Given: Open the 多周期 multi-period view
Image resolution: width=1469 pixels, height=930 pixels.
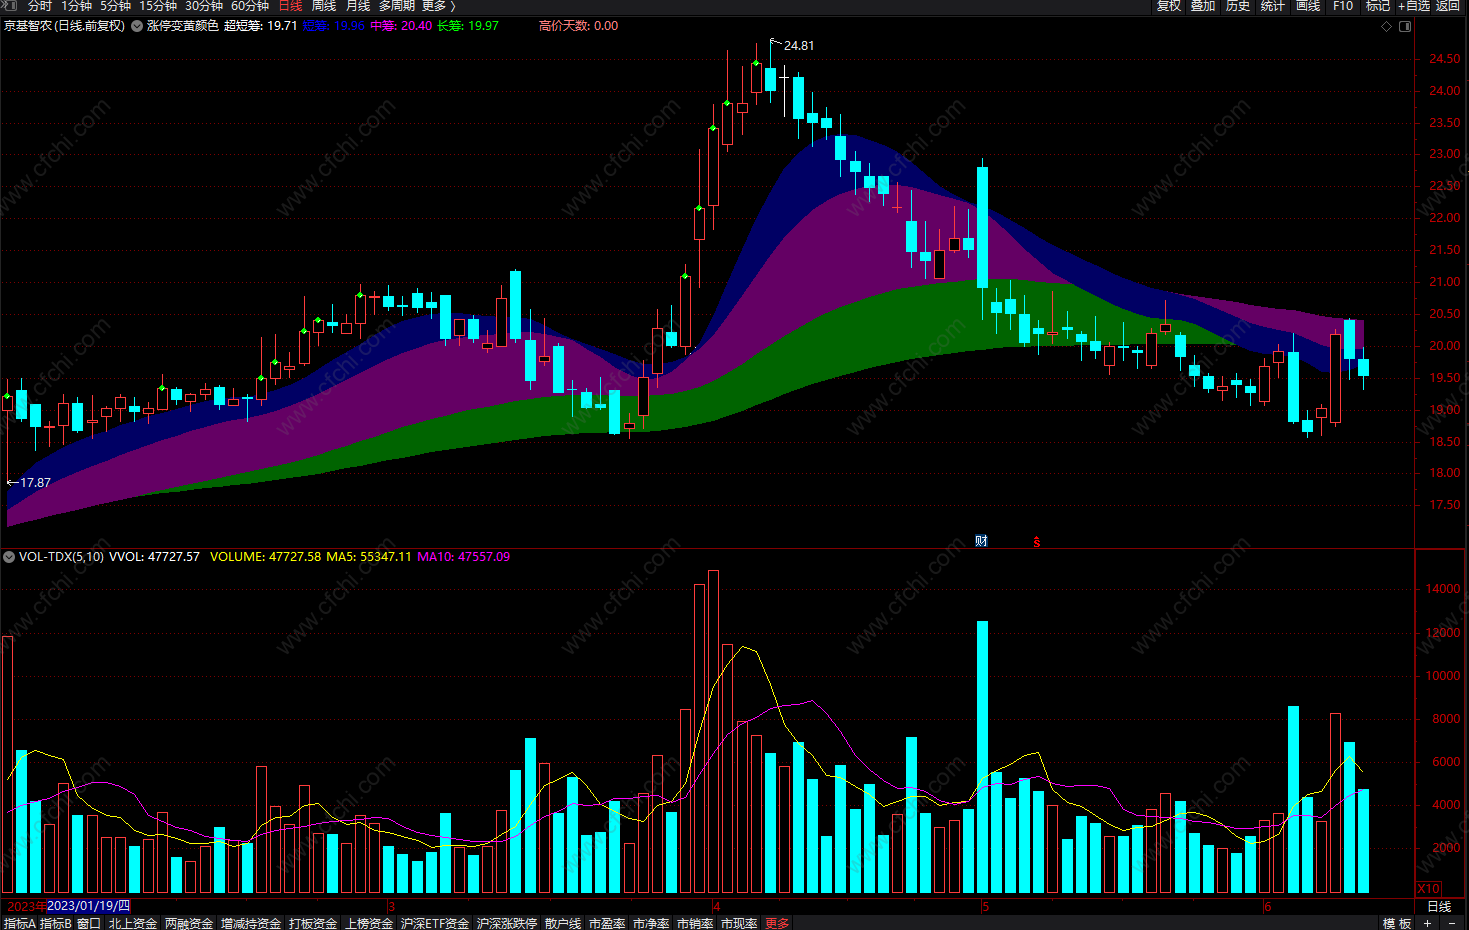Looking at the screenshot, I should pyautogui.click(x=396, y=6).
